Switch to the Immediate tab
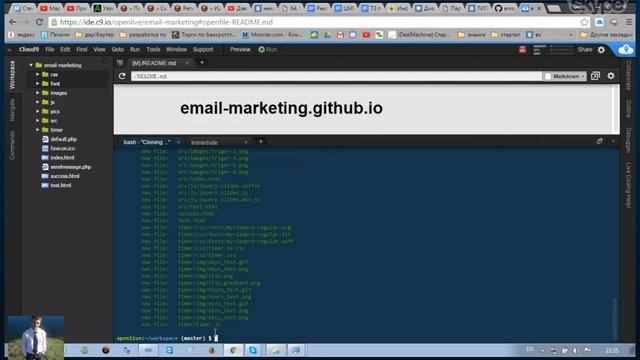The height and width of the screenshot is (360, 640). coord(204,142)
